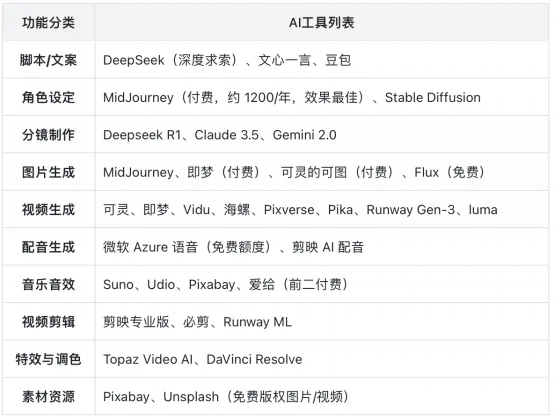Click the Deepseek R1、Claude 3.5 cell
Image resolution: width=554 pixels, height=418 pixels.
[x=322, y=135]
